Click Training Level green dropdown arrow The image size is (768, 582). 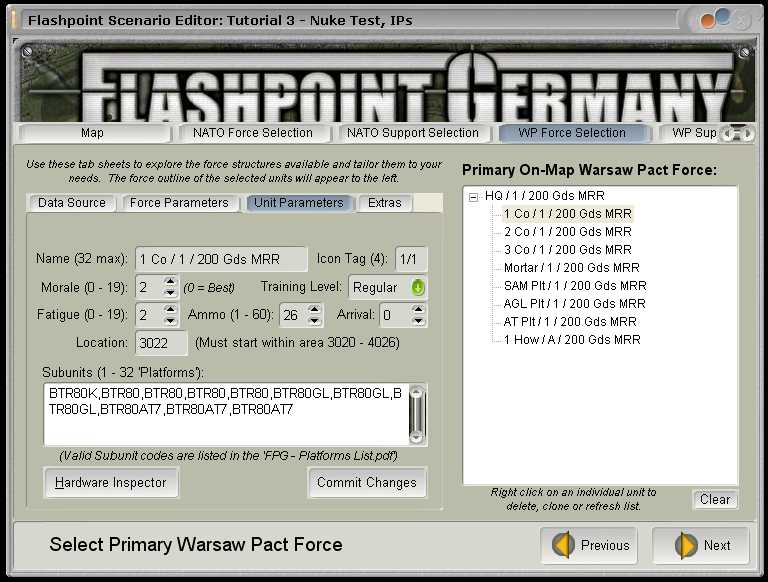click(418, 288)
